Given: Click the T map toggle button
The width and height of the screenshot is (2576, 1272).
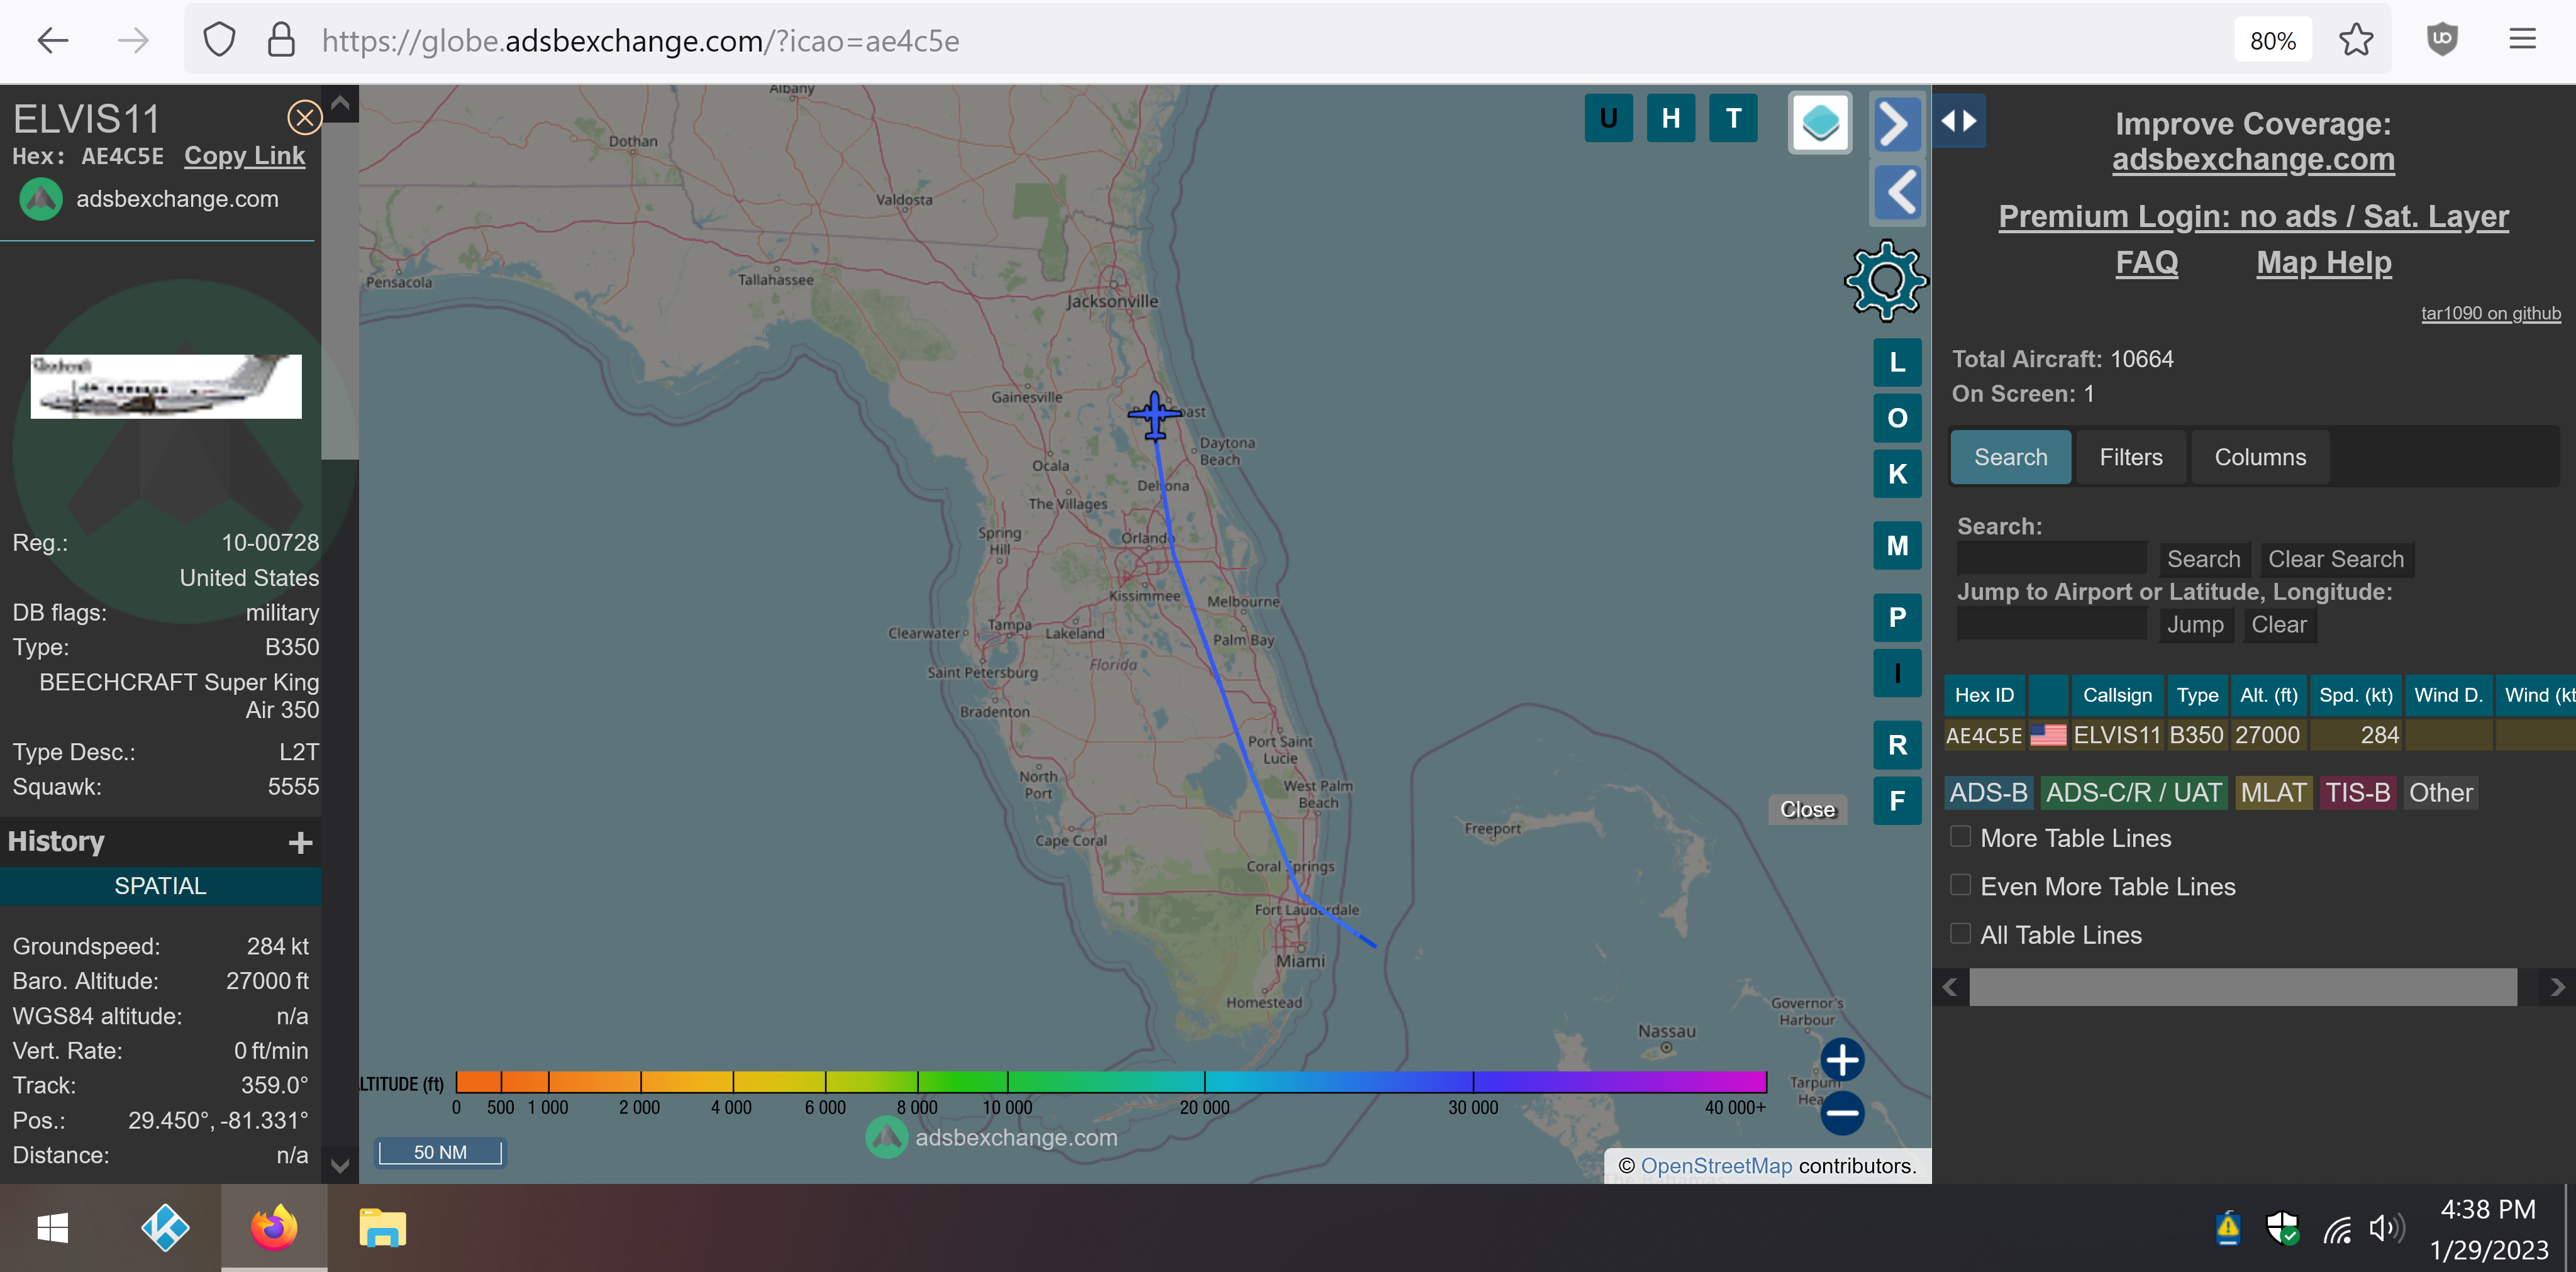Looking at the screenshot, I should click(x=1733, y=119).
